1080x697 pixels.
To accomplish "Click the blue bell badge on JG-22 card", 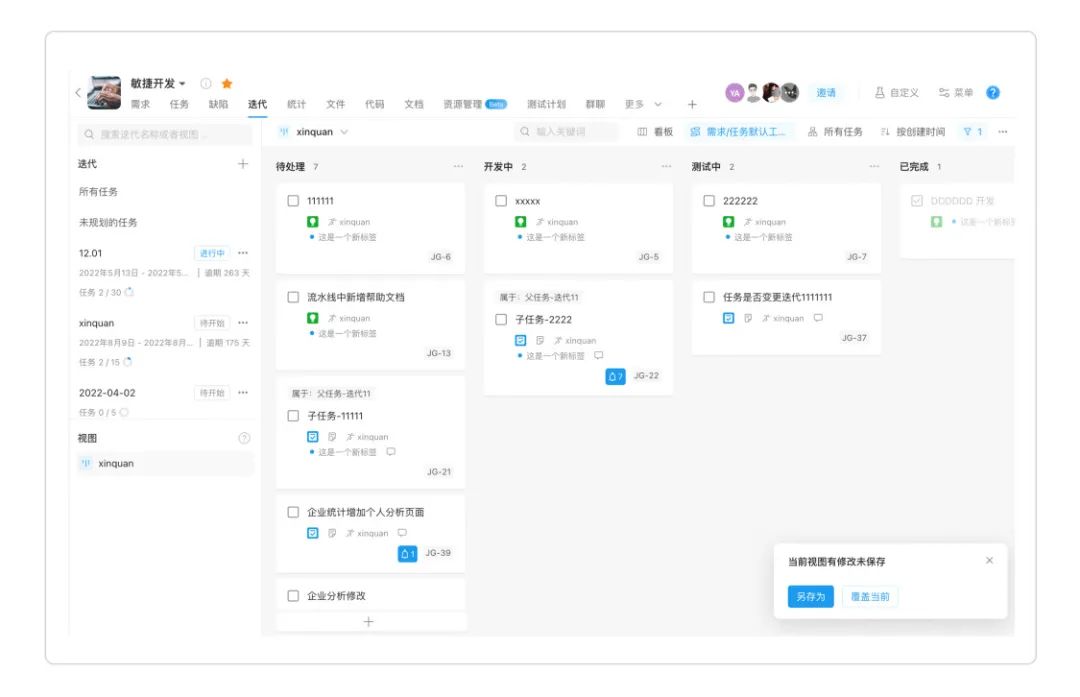I will click(615, 376).
